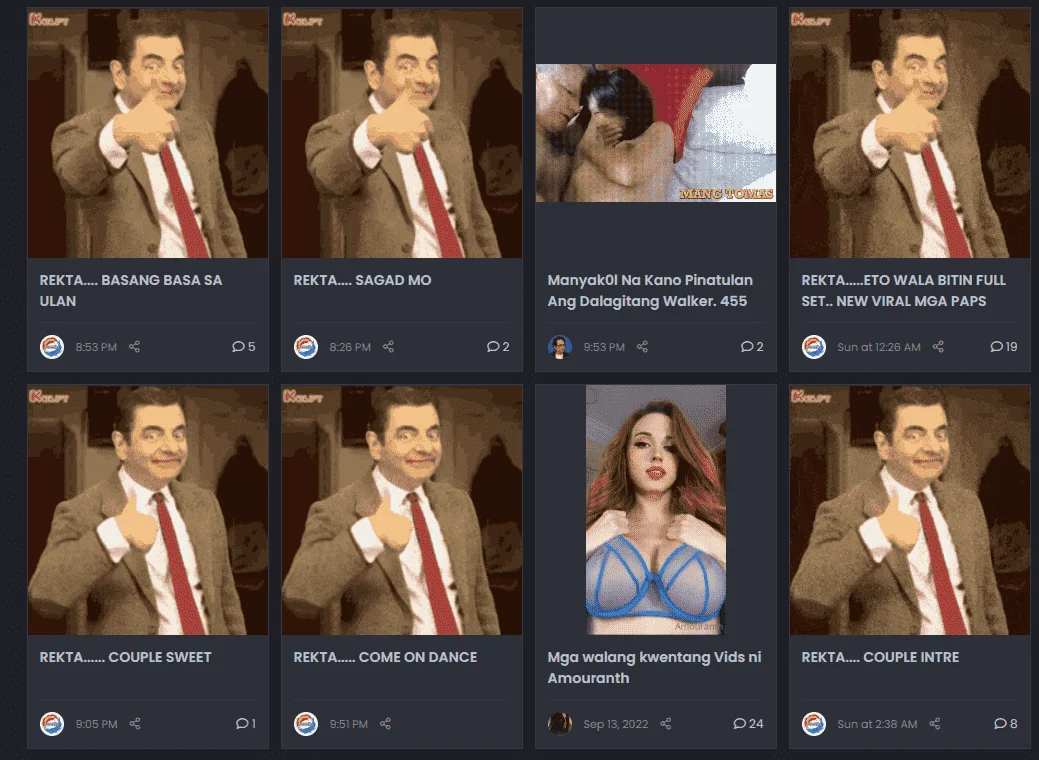Screen dimensions: 1039x760
Task: Click share icon on BASANG BASA SA ULAN card
Action: 135,347
